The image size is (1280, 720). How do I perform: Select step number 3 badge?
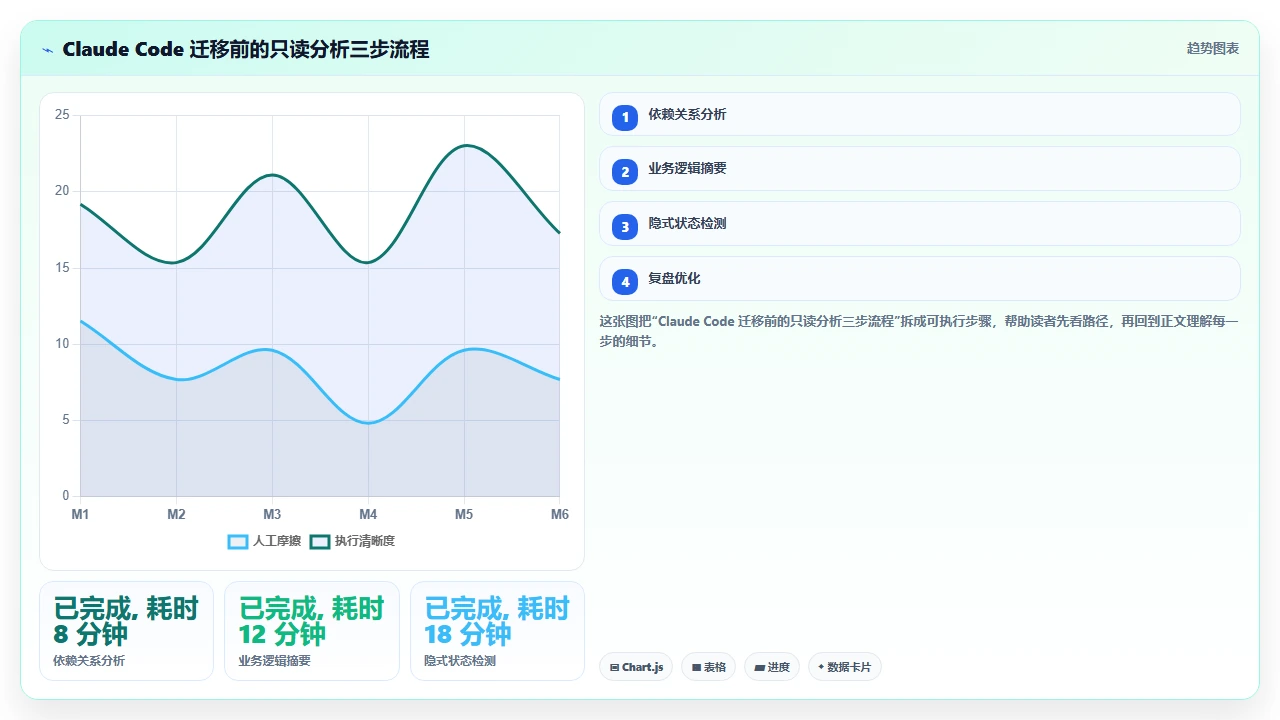(625, 226)
